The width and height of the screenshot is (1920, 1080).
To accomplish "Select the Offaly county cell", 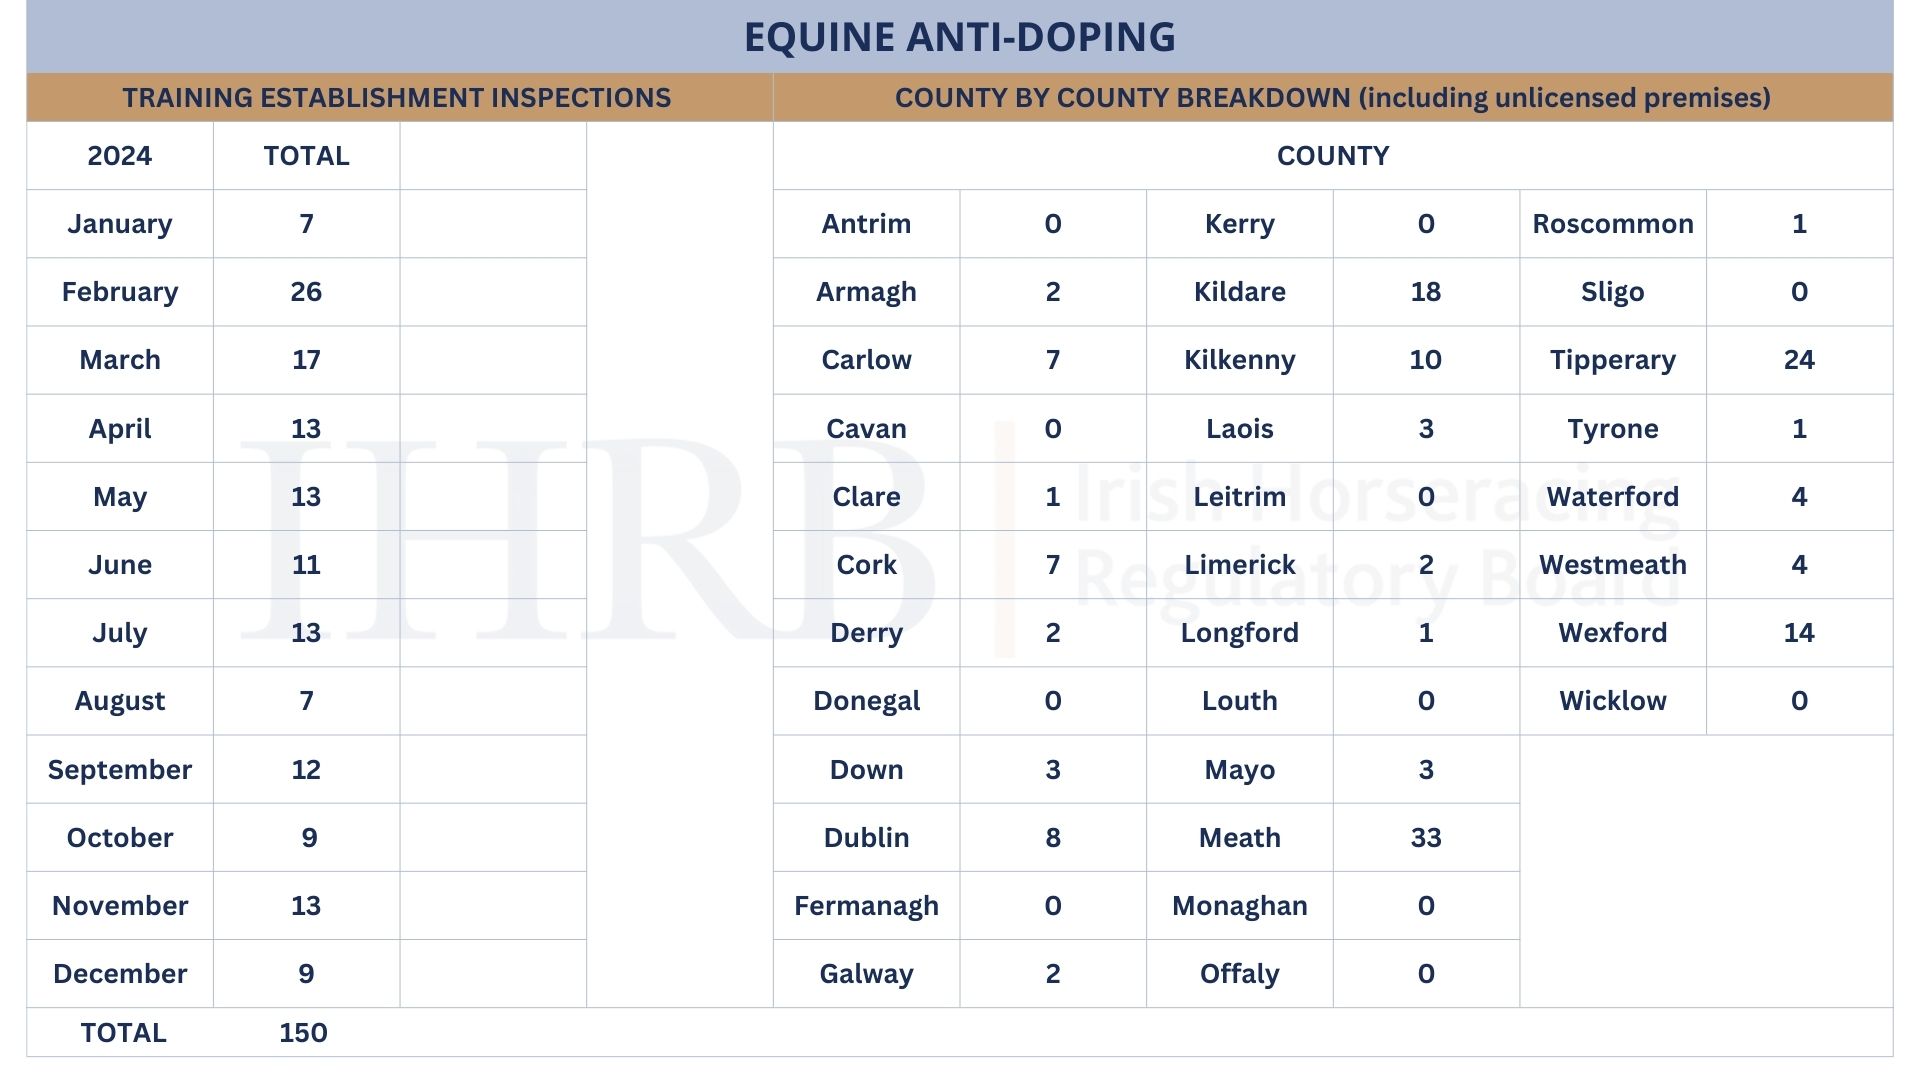I will [1240, 974].
